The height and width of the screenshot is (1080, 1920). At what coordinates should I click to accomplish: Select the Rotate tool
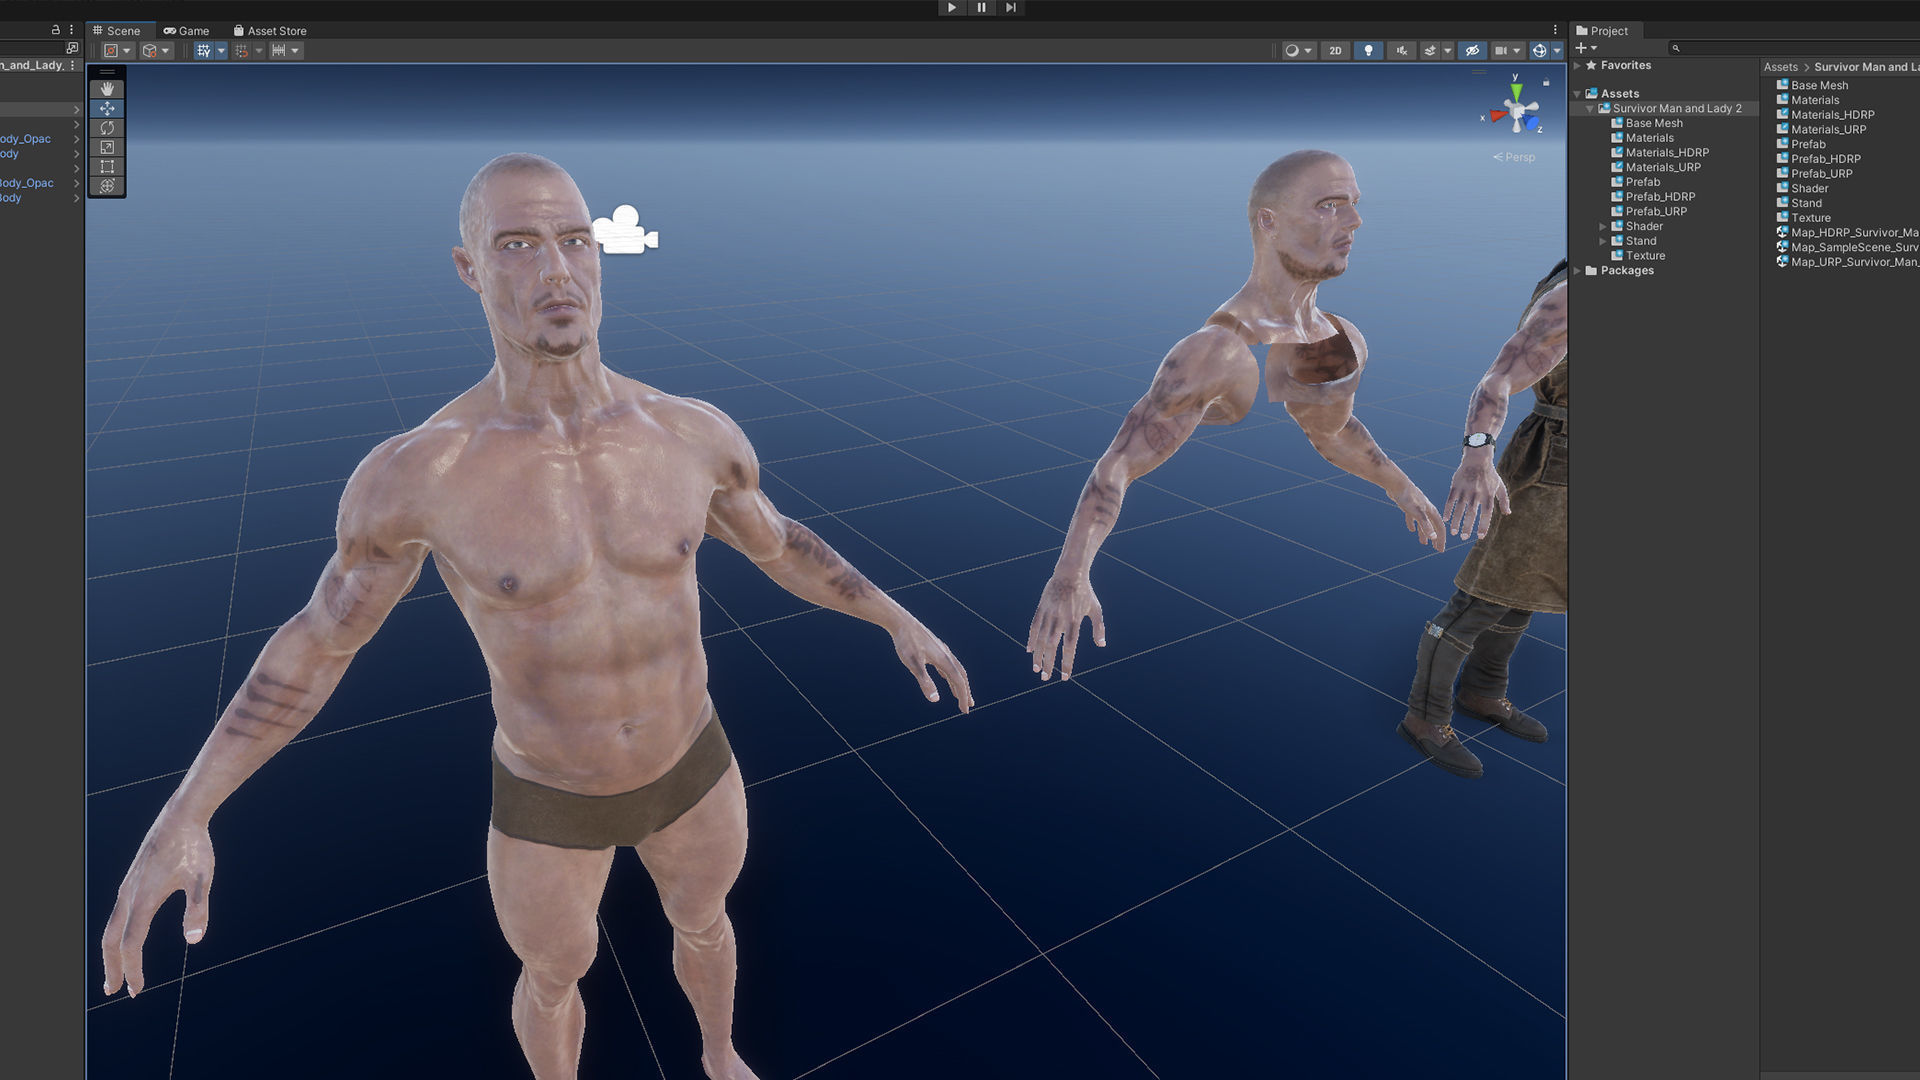107,128
